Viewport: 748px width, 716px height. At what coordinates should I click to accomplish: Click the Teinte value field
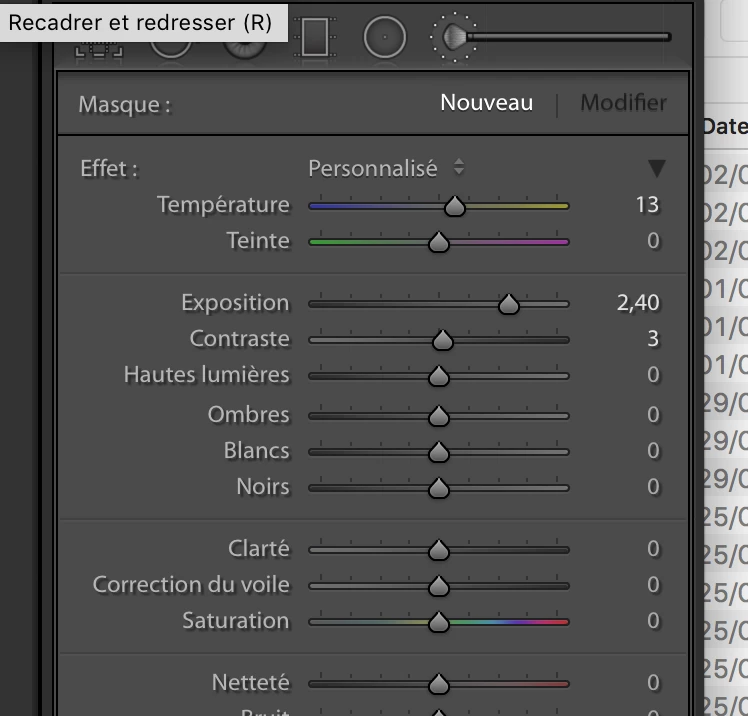[x=654, y=241]
